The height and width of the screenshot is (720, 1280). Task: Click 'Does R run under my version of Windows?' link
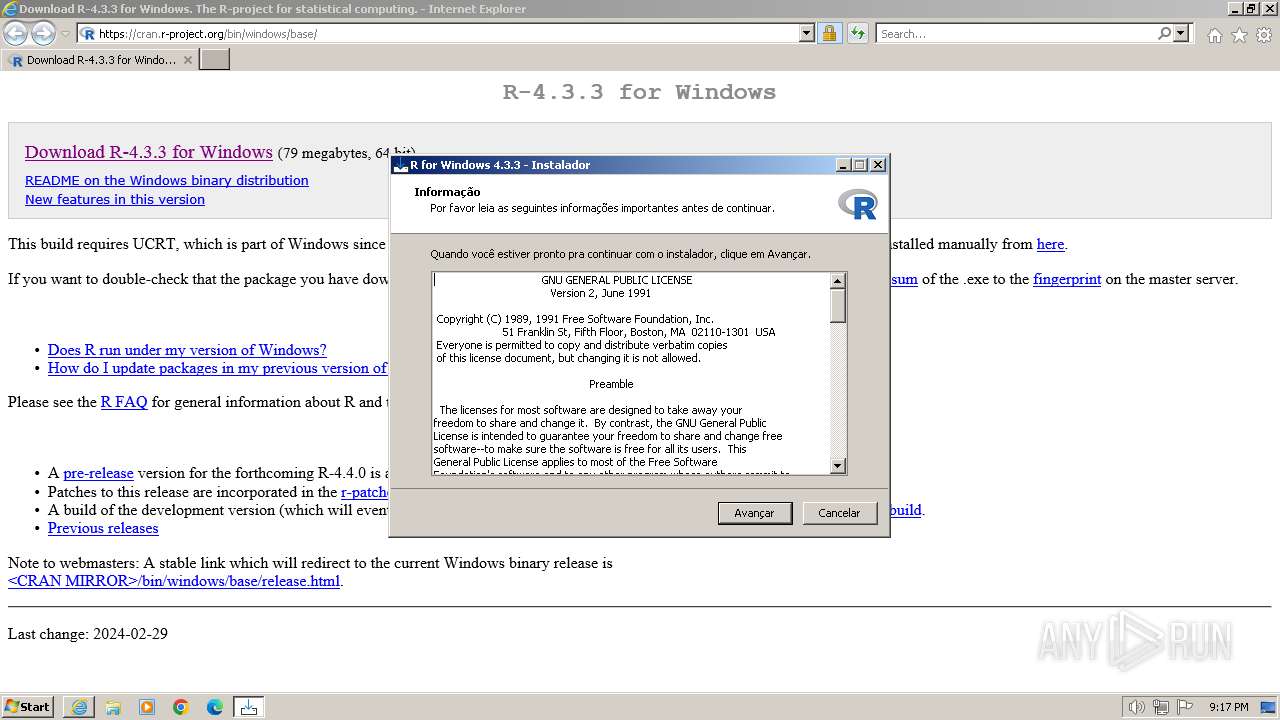(187, 350)
